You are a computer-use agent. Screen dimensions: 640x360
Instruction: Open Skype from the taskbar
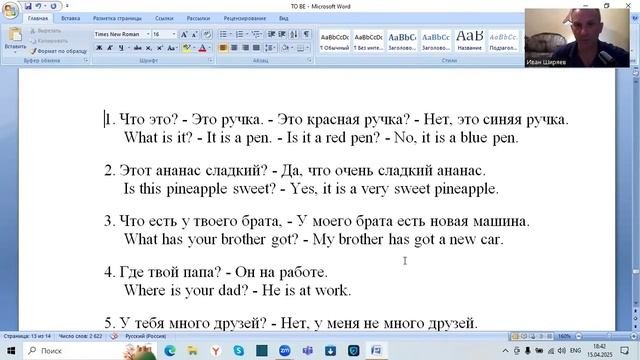[239, 351]
